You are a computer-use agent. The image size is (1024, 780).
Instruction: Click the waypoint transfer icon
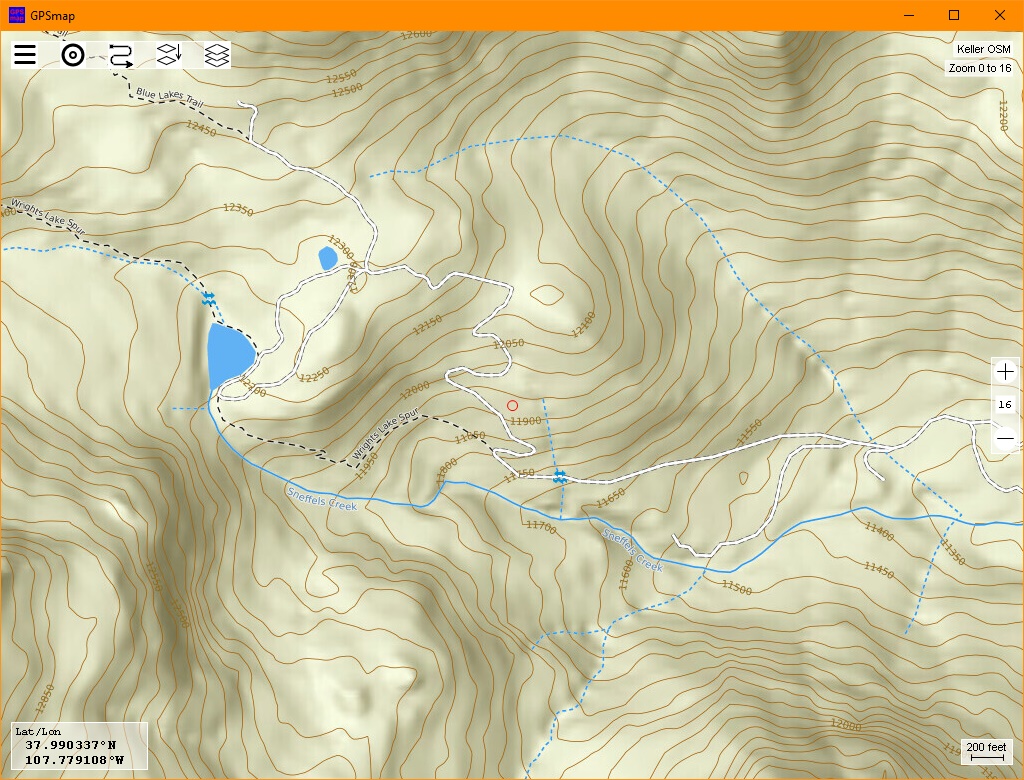(x=167, y=54)
